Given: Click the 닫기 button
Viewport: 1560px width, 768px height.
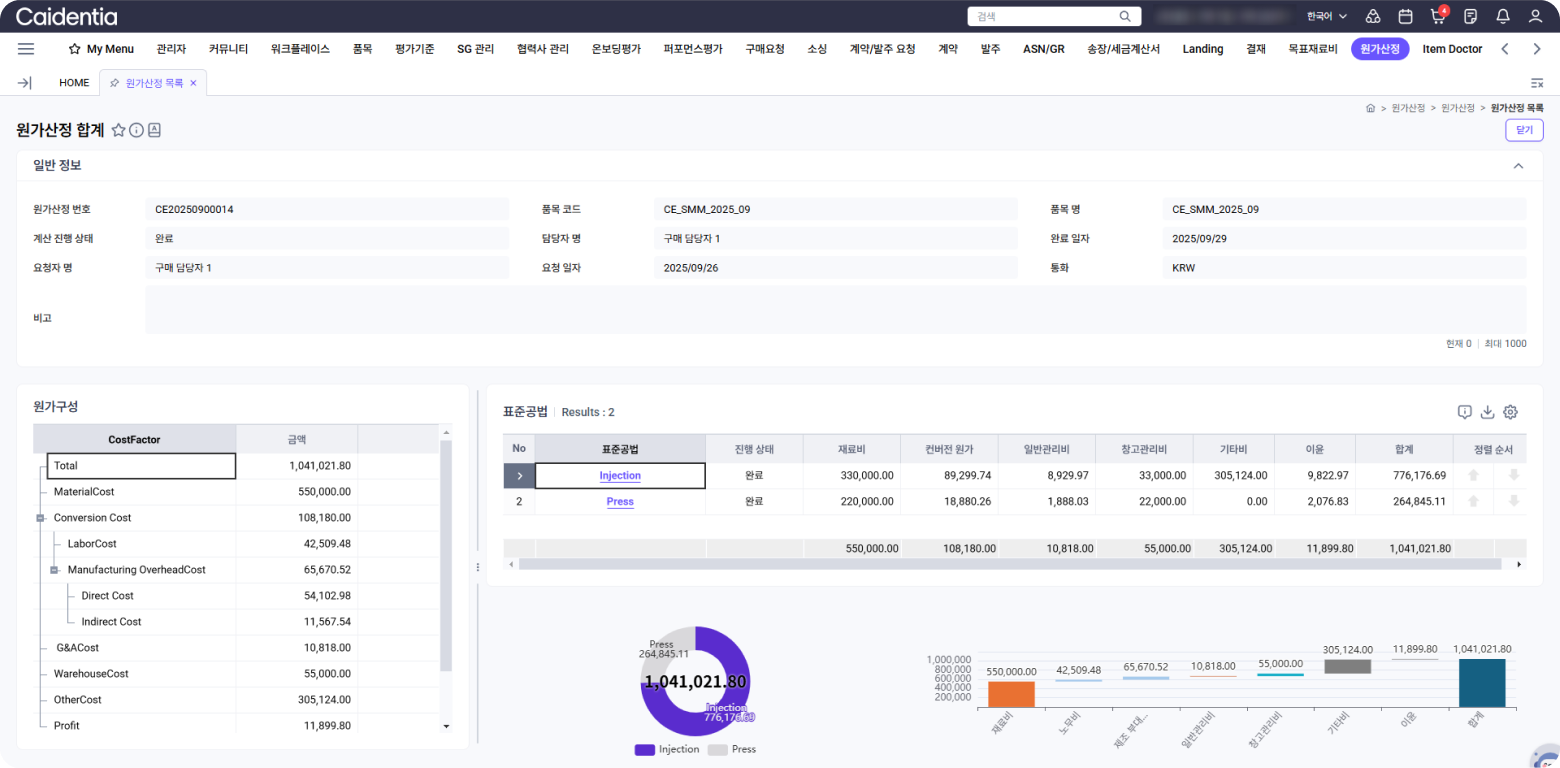Looking at the screenshot, I should click(1523, 130).
